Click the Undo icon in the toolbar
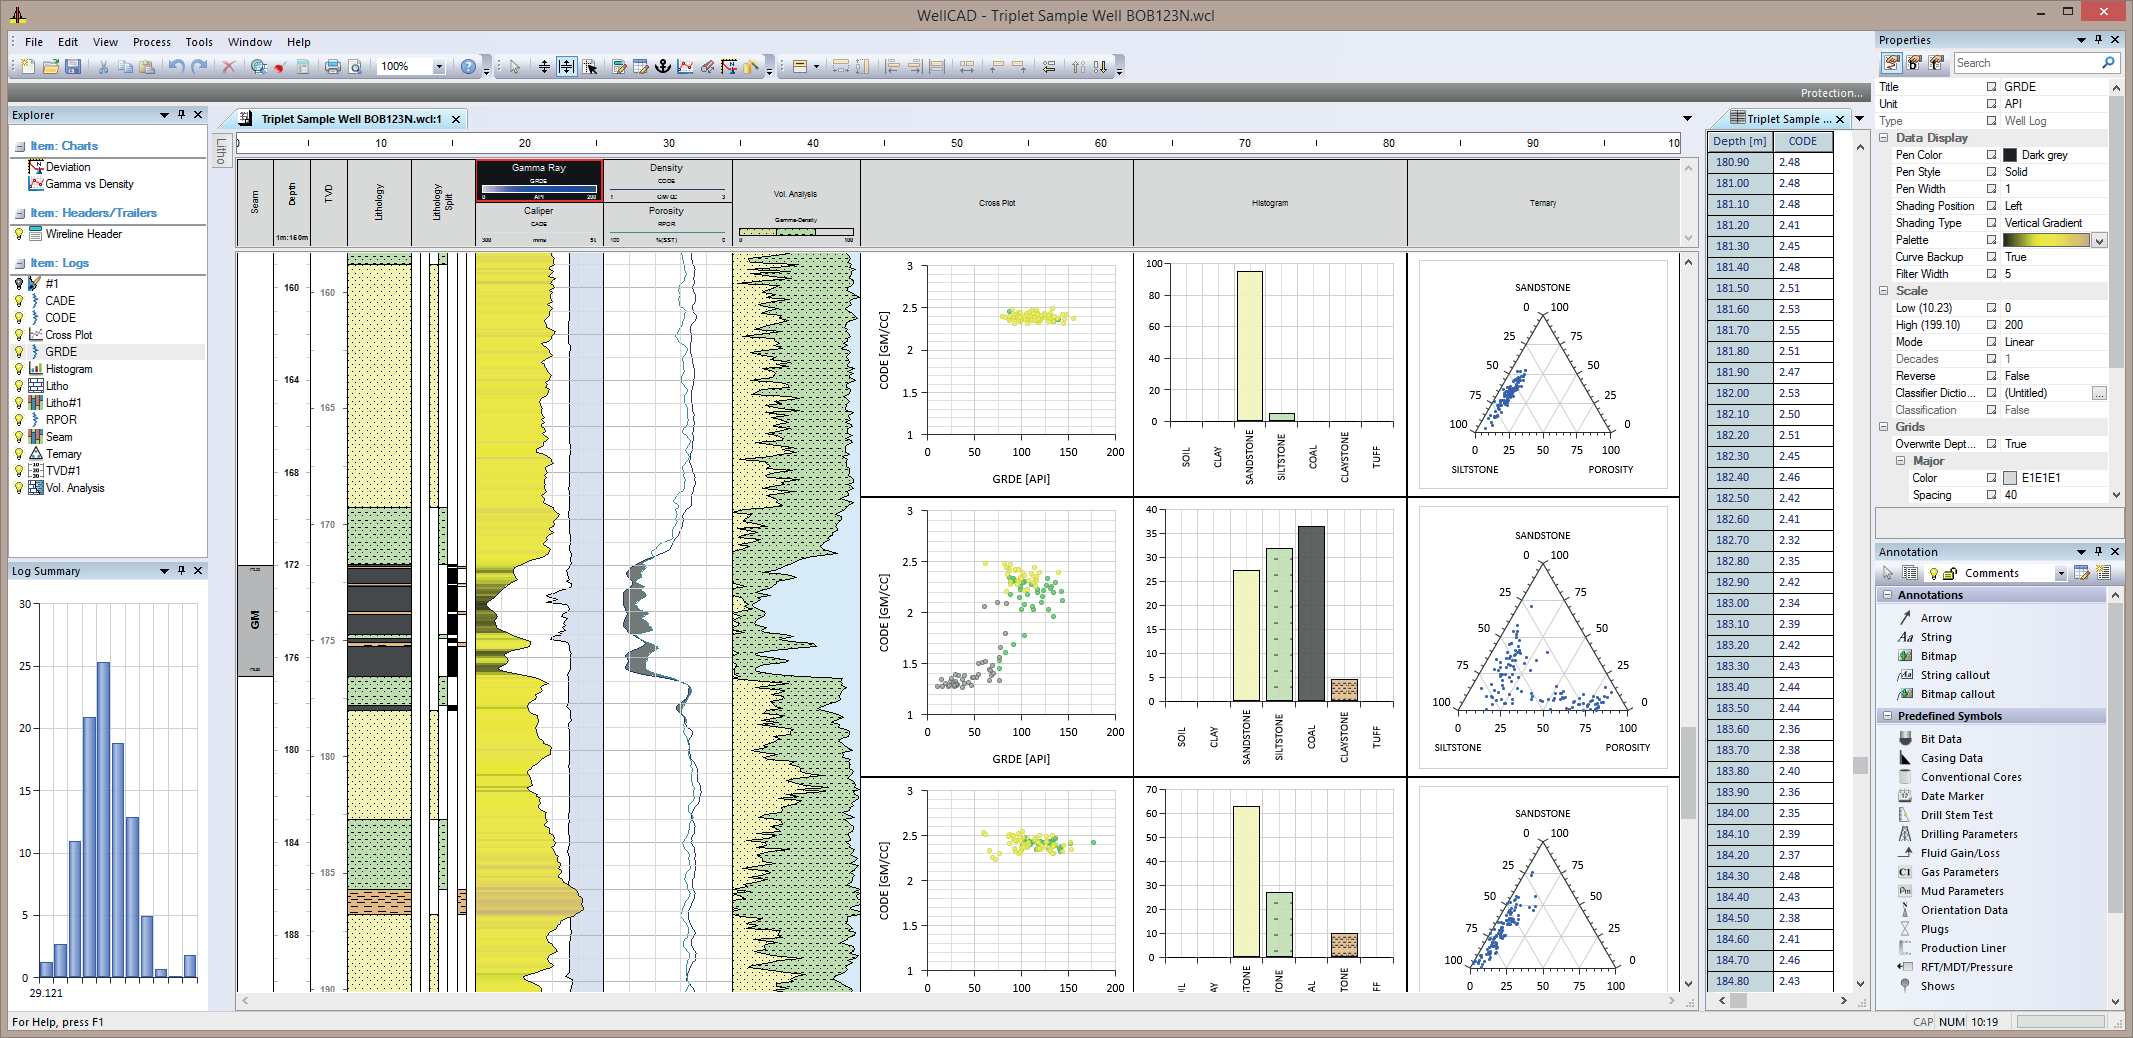 (177, 66)
